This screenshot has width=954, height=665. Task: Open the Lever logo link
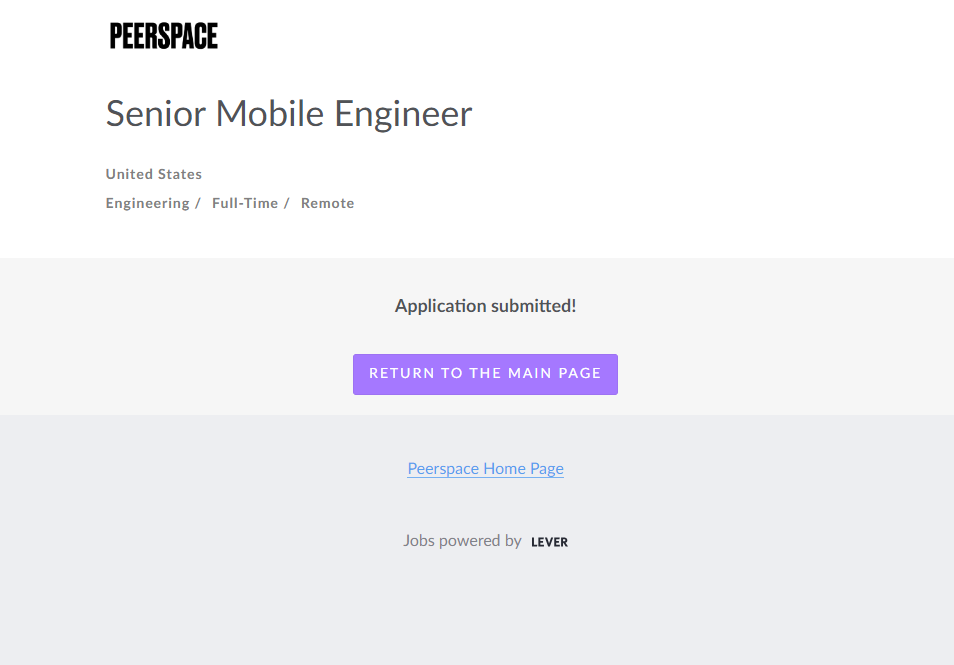pyautogui.click(x=549, y=542)
